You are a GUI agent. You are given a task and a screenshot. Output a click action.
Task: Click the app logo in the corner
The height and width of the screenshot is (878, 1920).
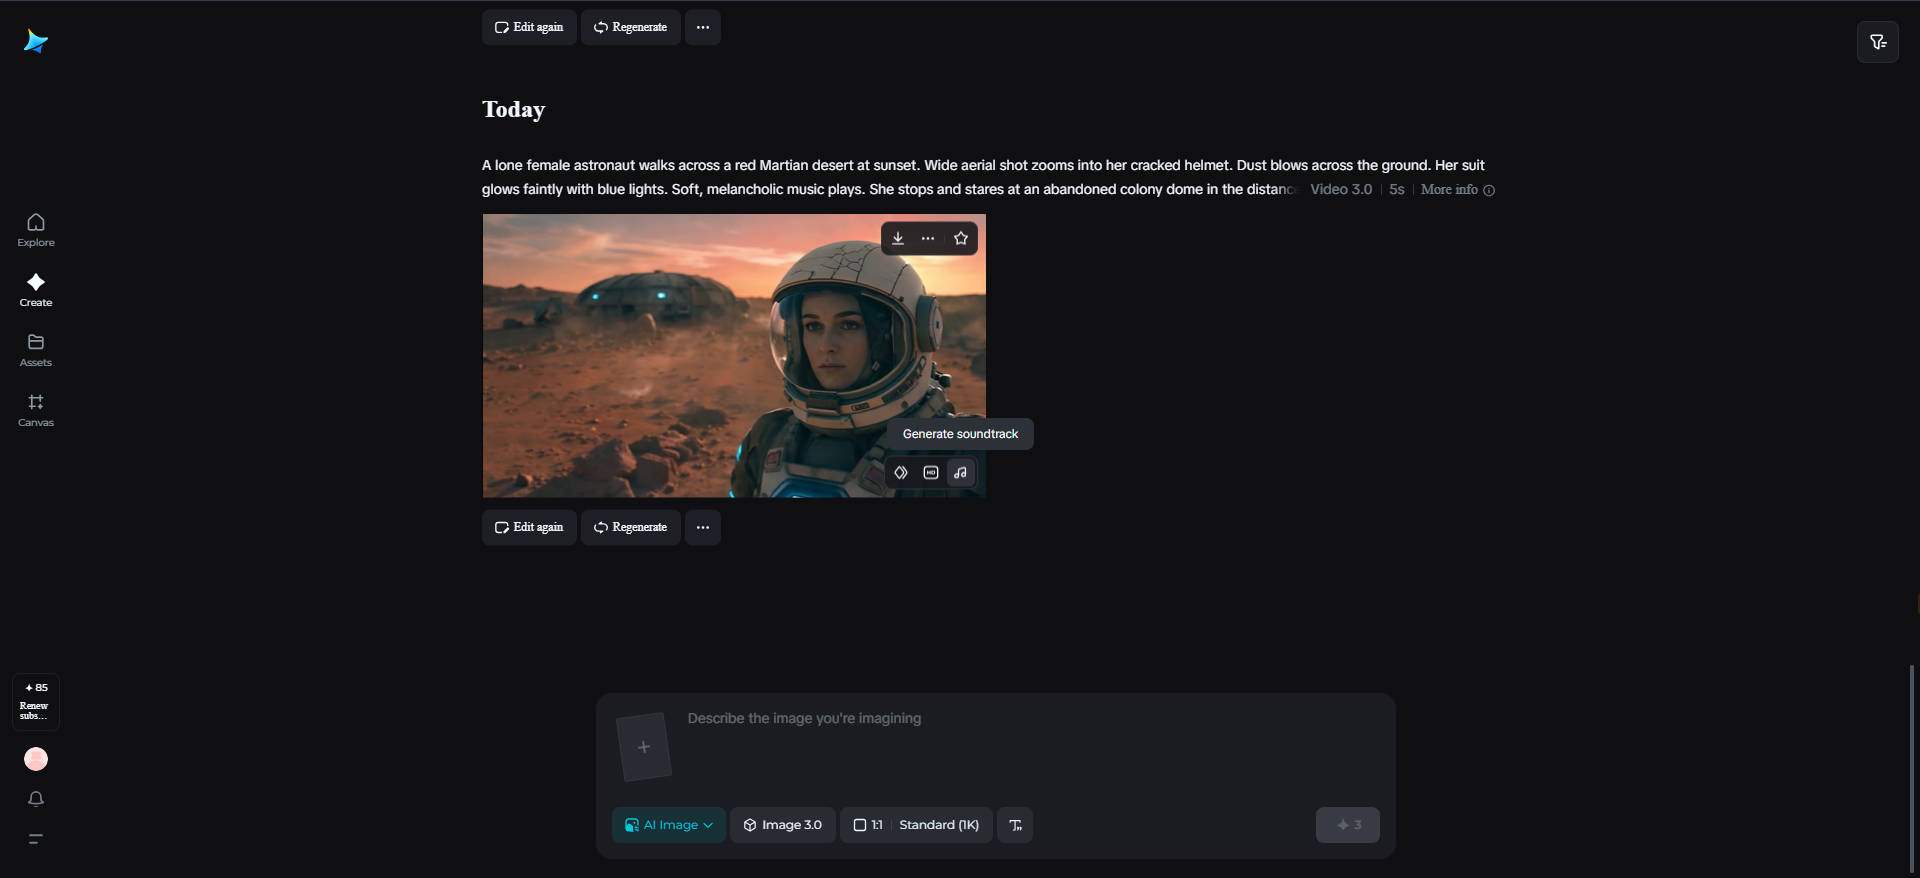(36, 41)
